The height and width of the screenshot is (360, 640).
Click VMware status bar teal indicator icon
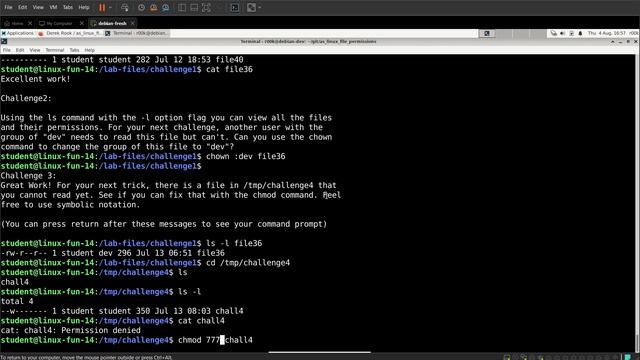tap(628, 357)
